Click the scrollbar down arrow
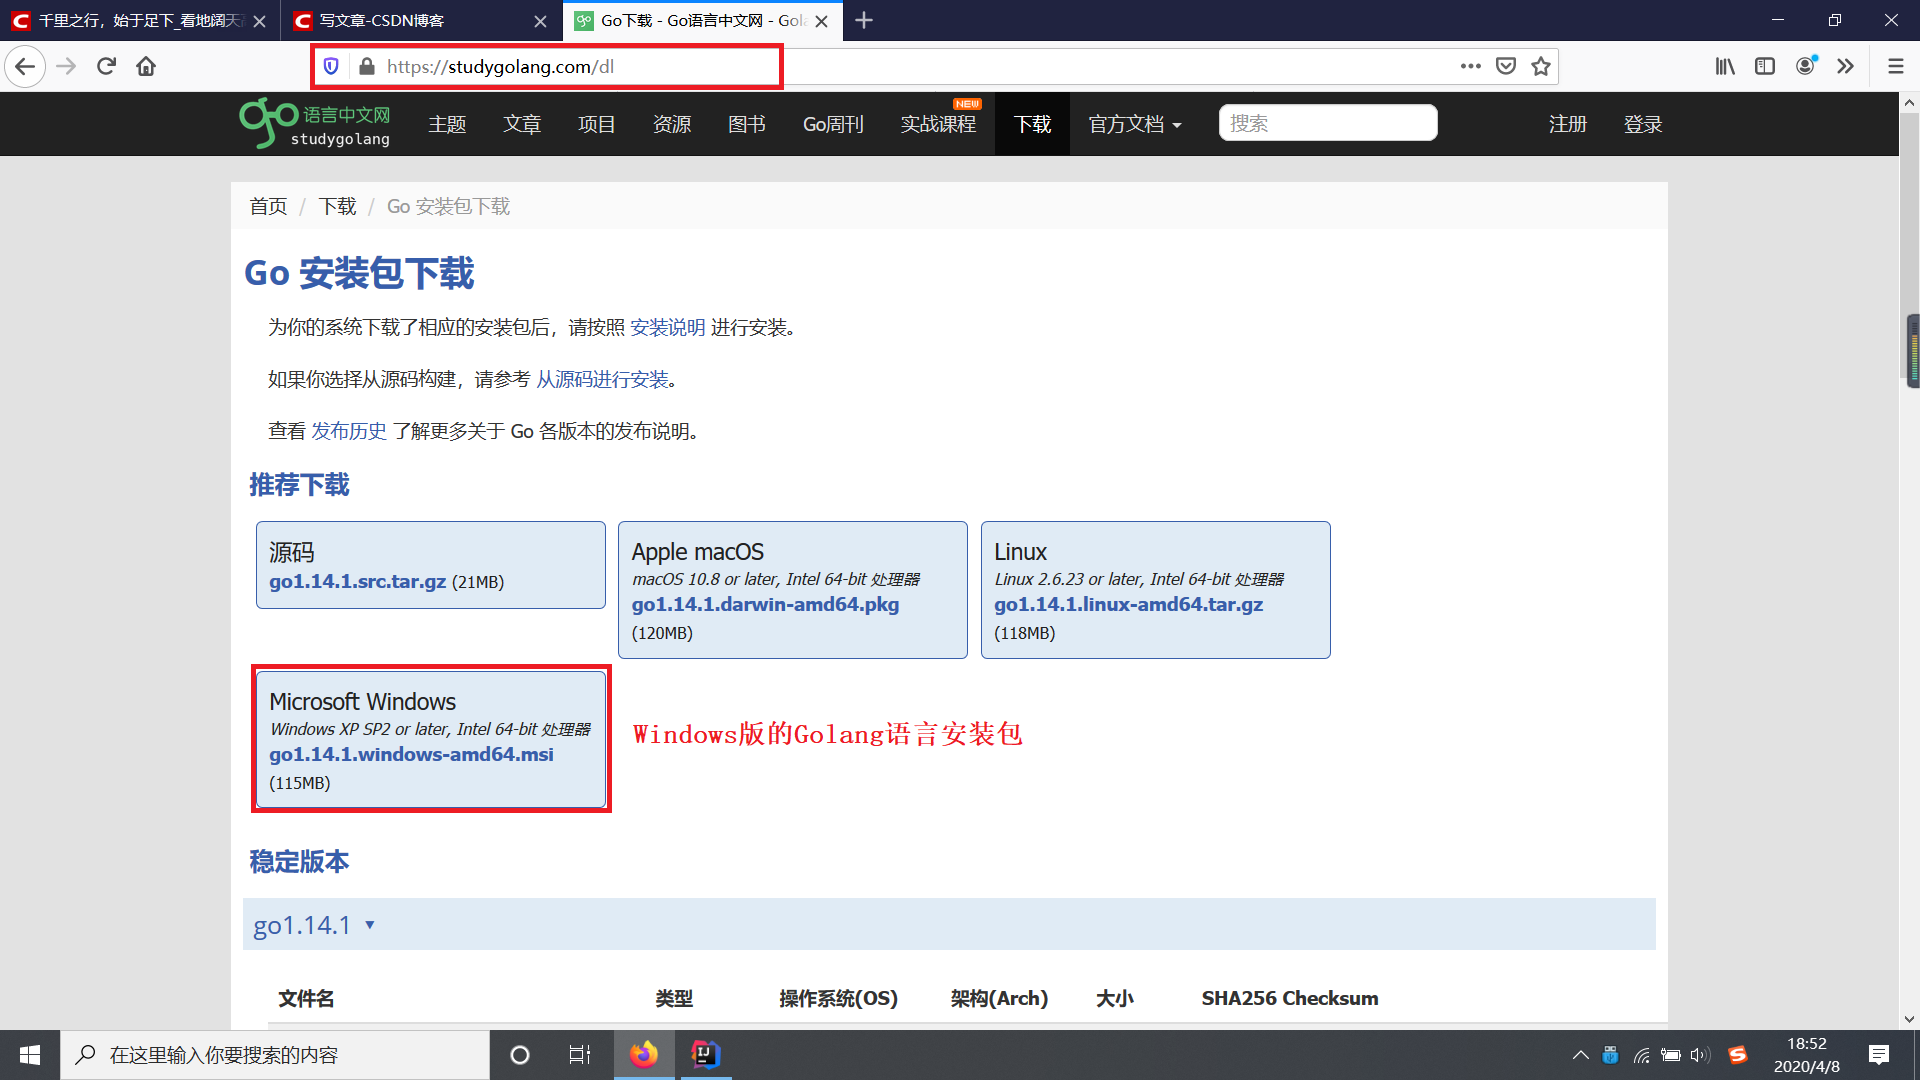 (1910, 1020)
